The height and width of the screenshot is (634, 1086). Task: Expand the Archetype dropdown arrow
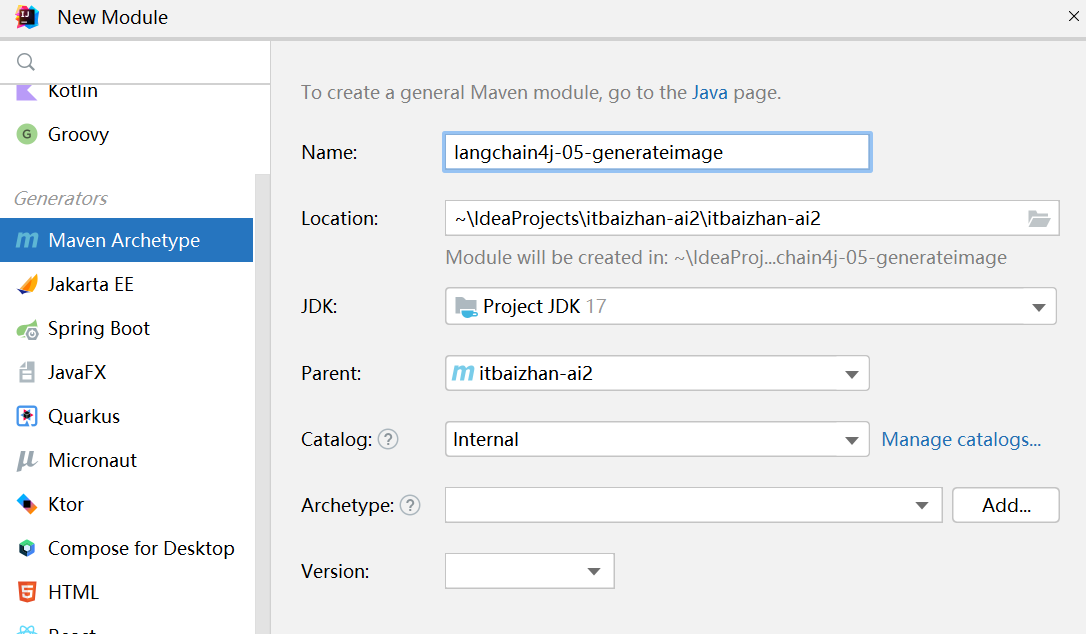tap(922, 506)
